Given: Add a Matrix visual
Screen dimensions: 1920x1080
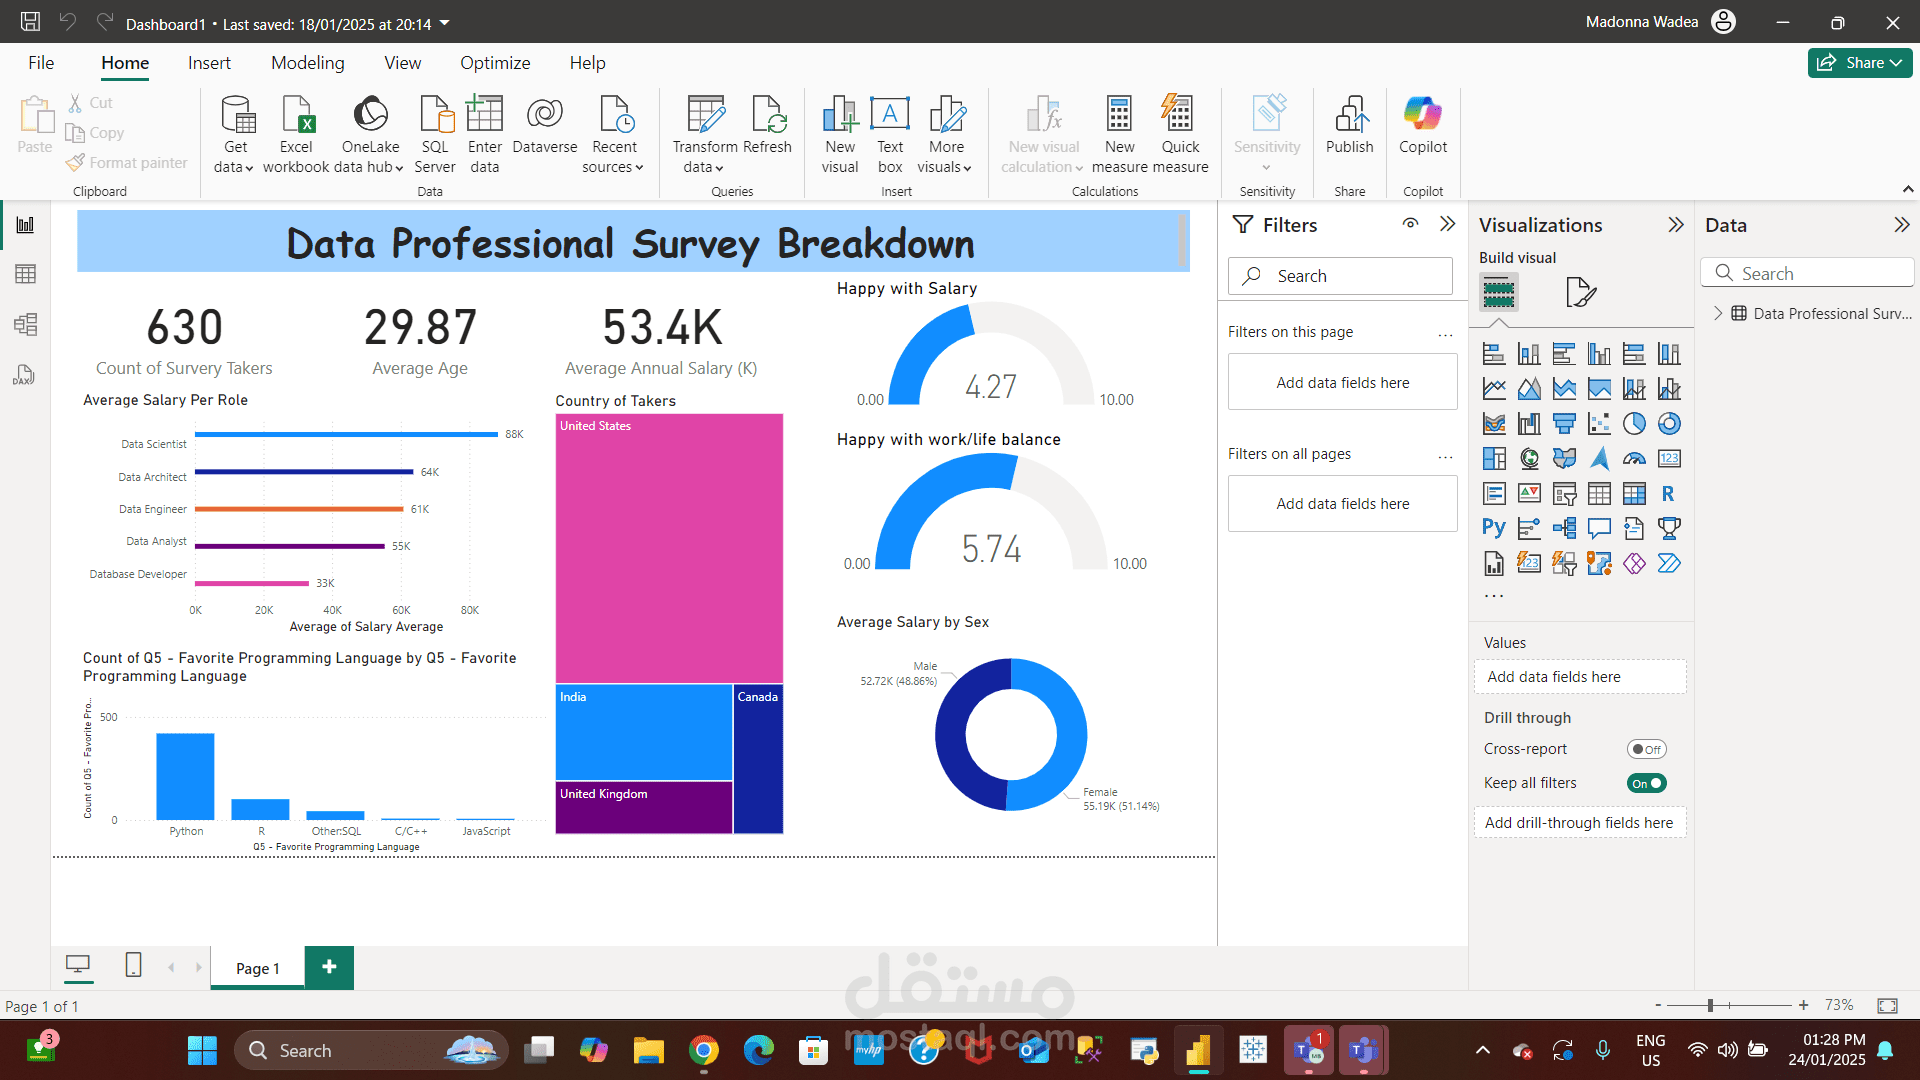Looking at the screenshot, I should tap(1634, 494).
